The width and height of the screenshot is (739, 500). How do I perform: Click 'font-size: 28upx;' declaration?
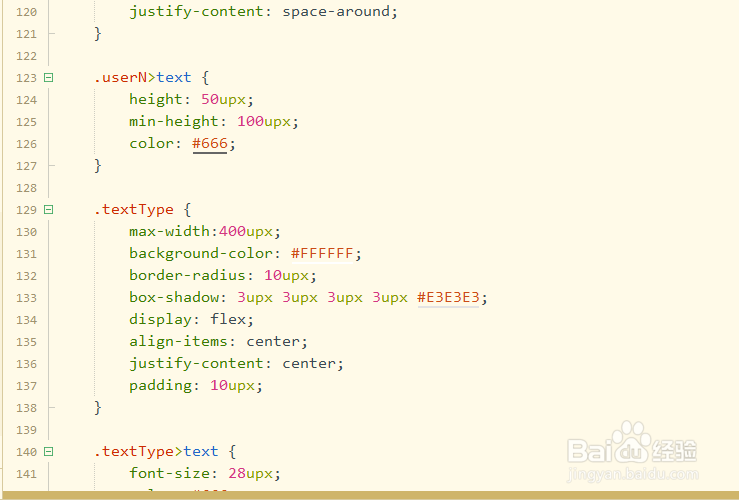(205, 473)
